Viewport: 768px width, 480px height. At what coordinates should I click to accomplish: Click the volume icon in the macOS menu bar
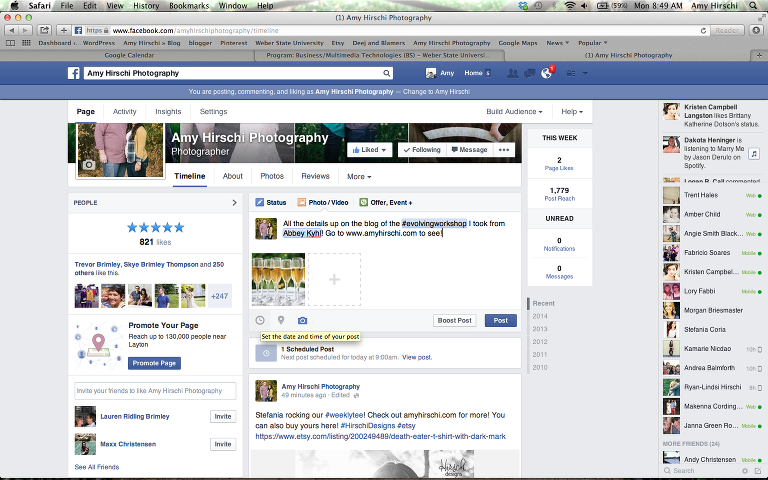[584, 6]
